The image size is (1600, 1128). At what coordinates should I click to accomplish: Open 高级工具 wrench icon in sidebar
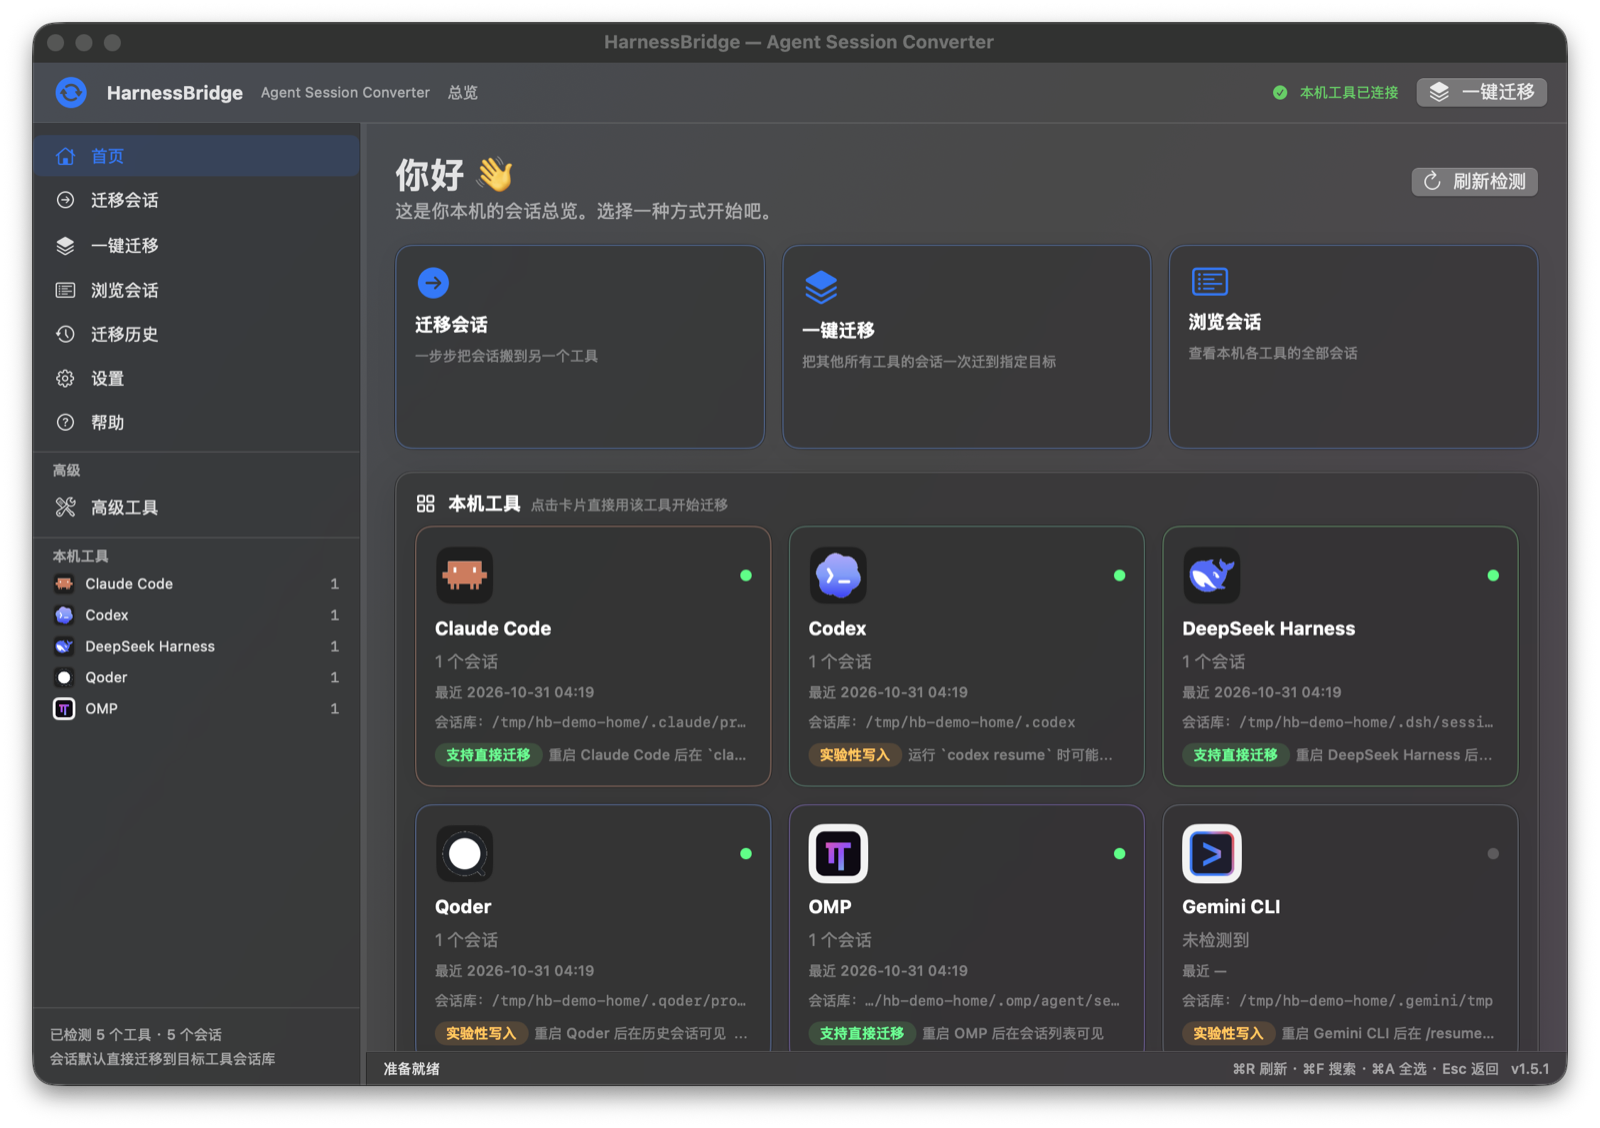(65, 507)
